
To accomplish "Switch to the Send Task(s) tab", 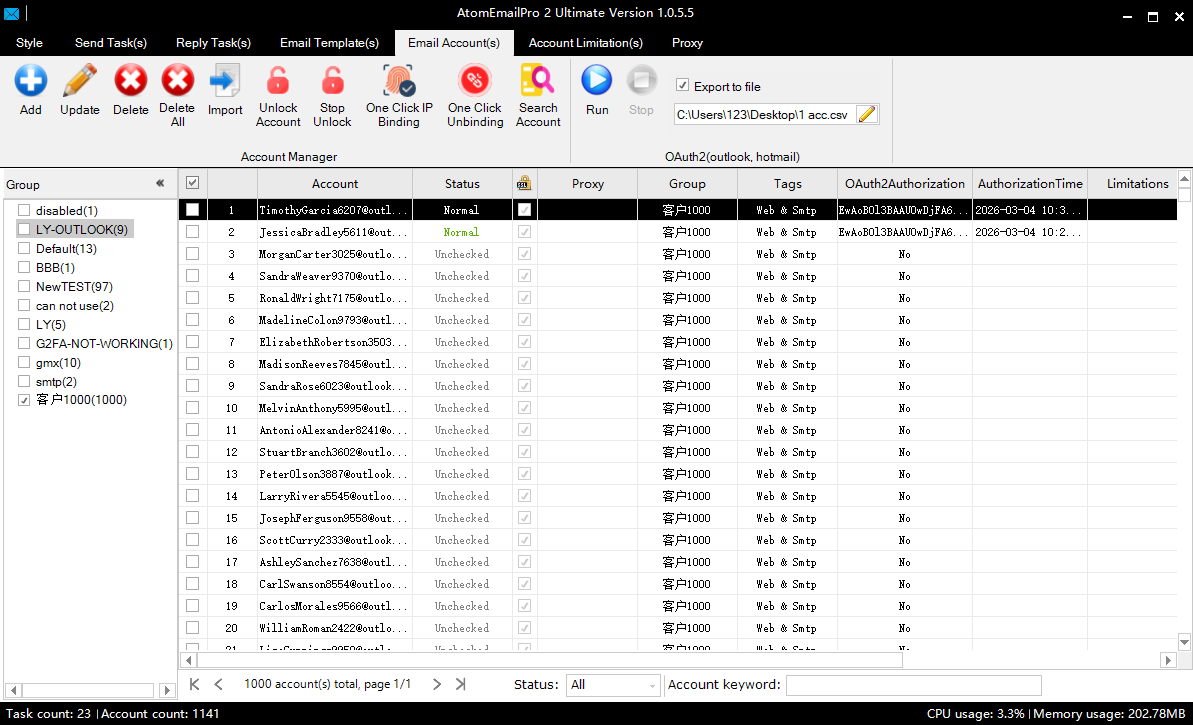I will tap(110, 43).
